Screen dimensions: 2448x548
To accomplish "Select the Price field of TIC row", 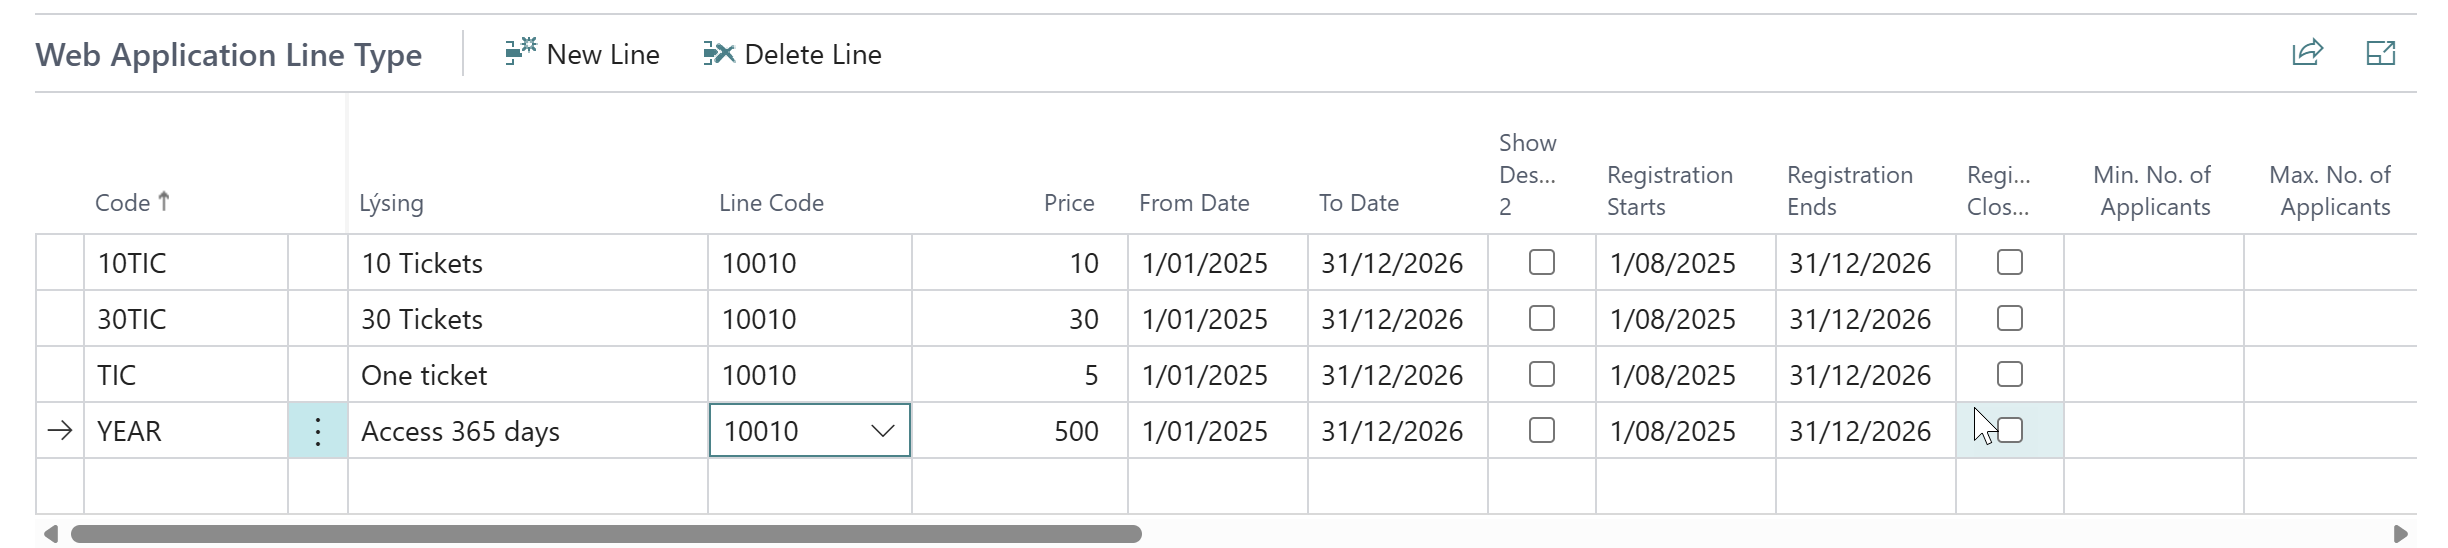I will [x=1019, y=375].
